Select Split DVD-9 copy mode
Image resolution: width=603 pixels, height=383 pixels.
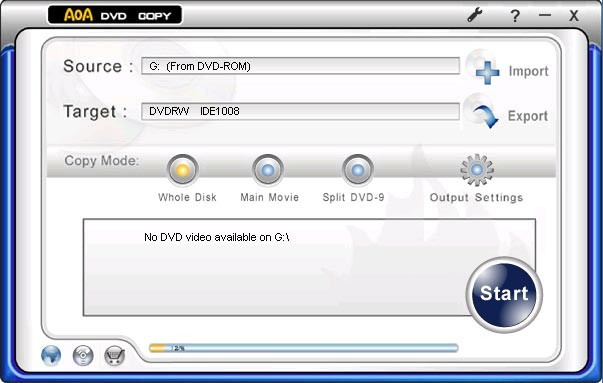click(x=358, y=170)
